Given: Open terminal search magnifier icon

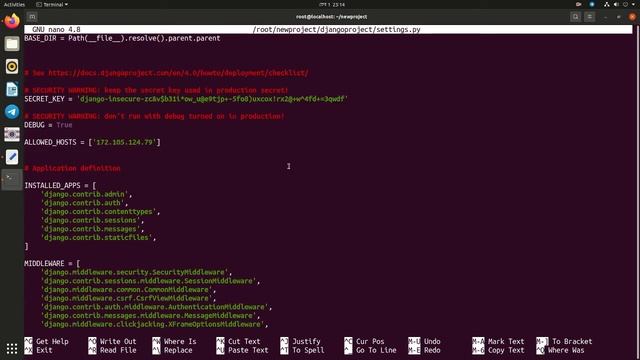Looking at the screenshot, I should pos(576,17).
